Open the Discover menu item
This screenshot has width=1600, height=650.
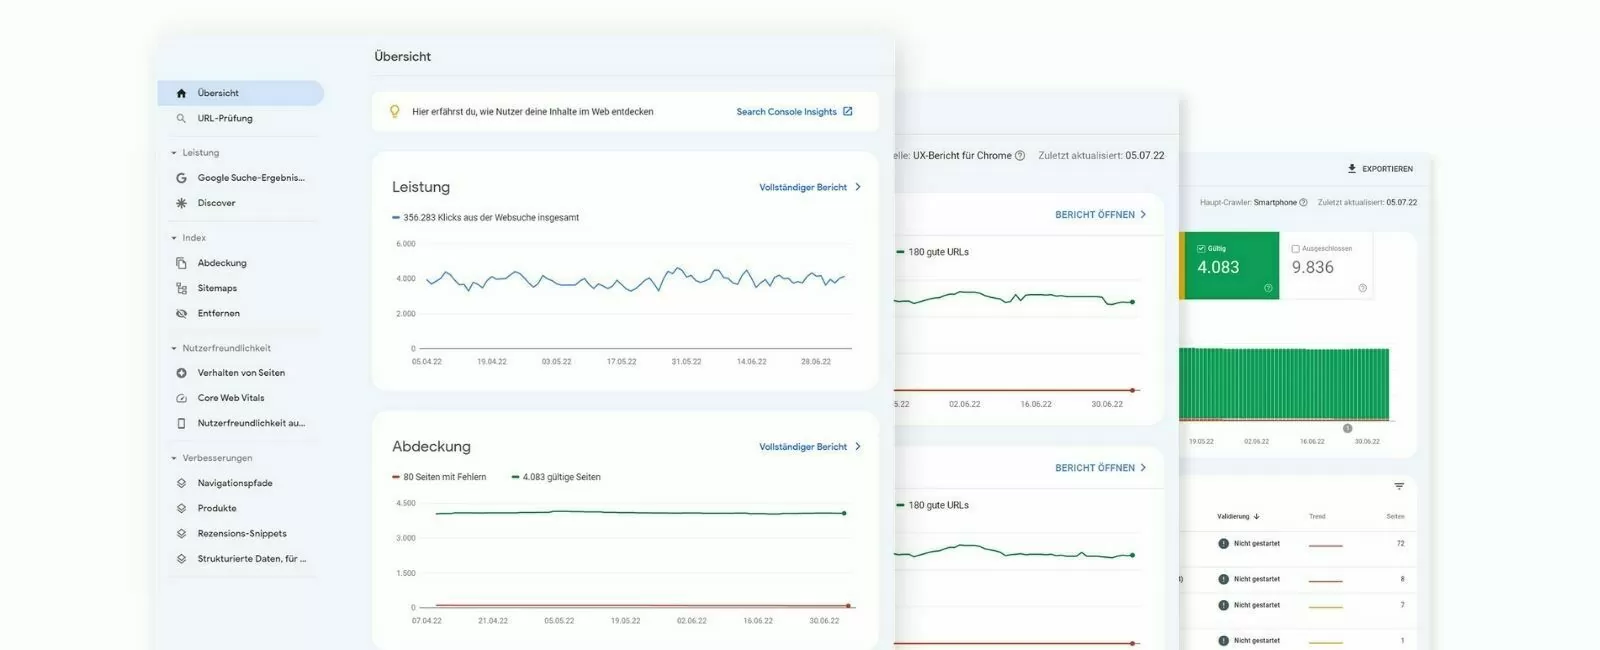point(216,203)
